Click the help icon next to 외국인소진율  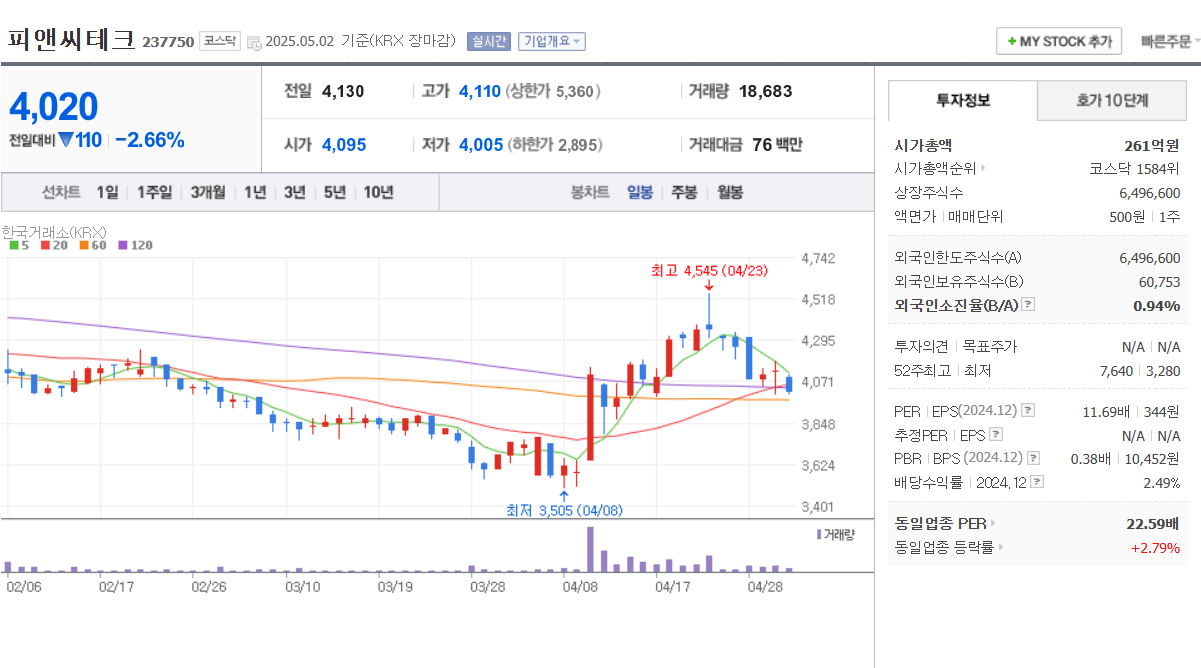click(x=1026, y=304)
